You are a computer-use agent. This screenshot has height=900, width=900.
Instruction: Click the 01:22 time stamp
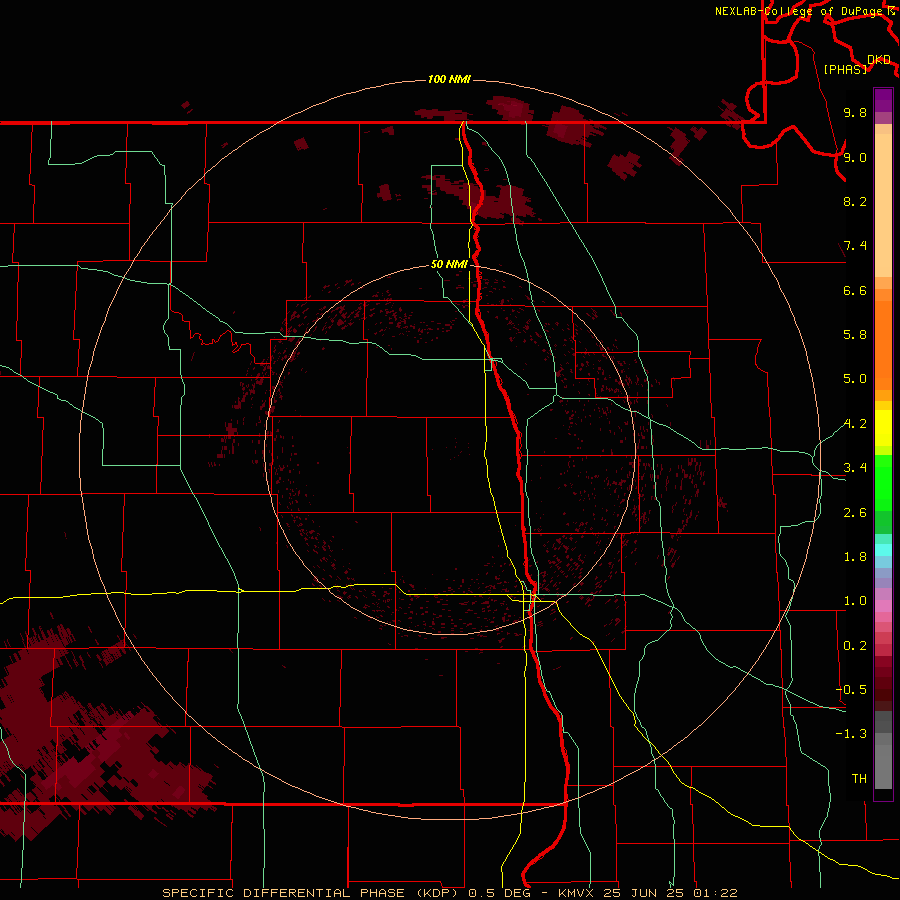pyautogui.click(x=715, y=893)
